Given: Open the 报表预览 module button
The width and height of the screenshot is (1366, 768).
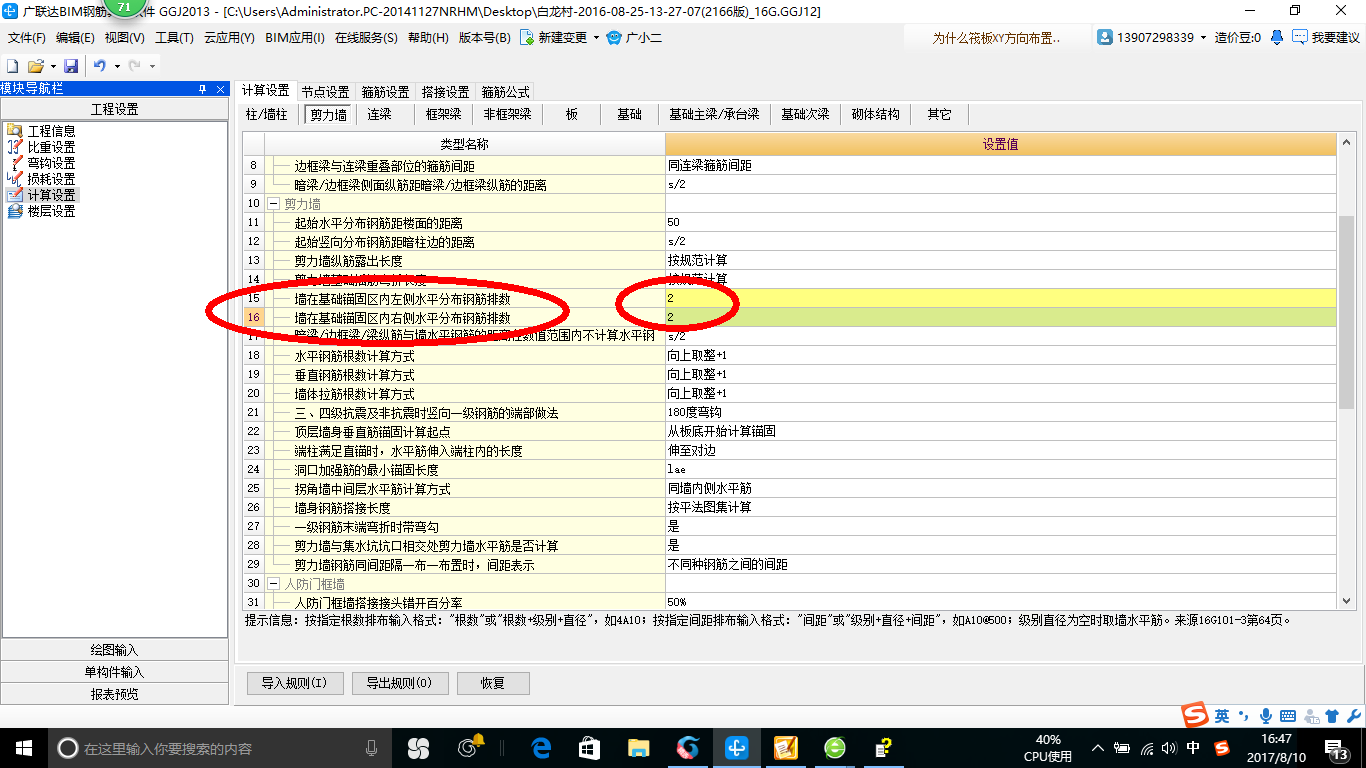Looking at the screenshot, I should point(115,694).
